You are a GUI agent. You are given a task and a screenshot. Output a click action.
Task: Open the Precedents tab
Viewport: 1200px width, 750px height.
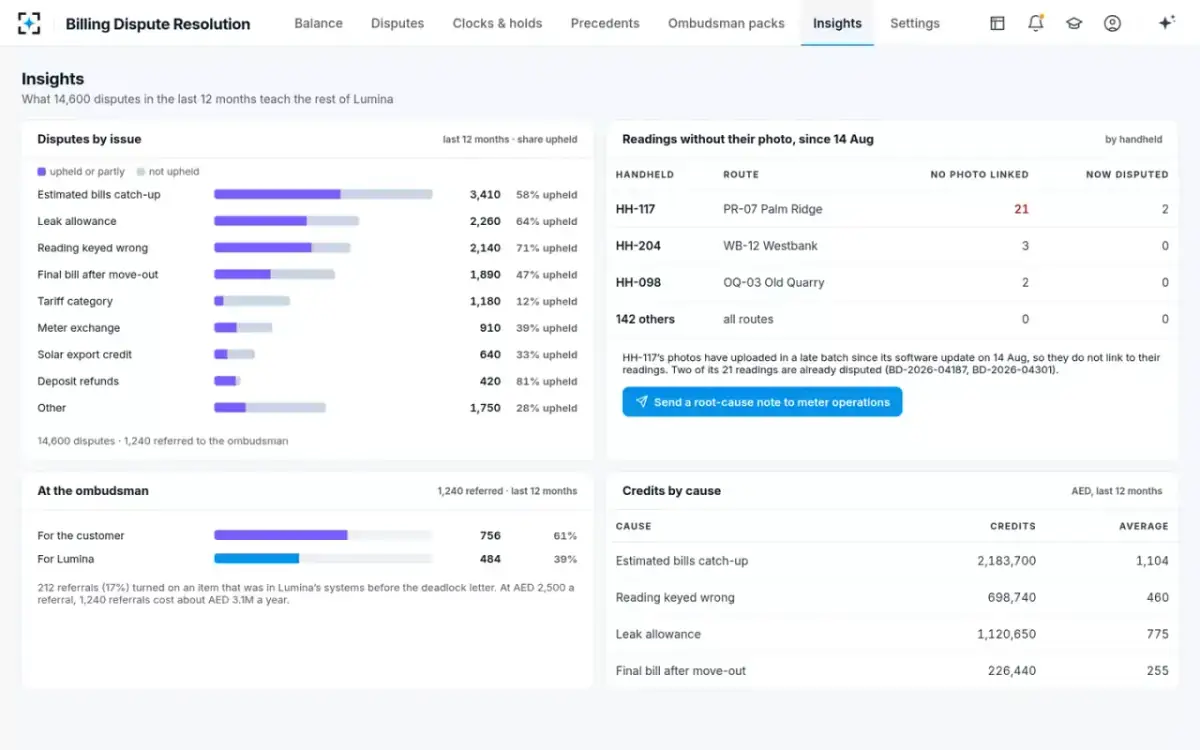coord(605,23)
